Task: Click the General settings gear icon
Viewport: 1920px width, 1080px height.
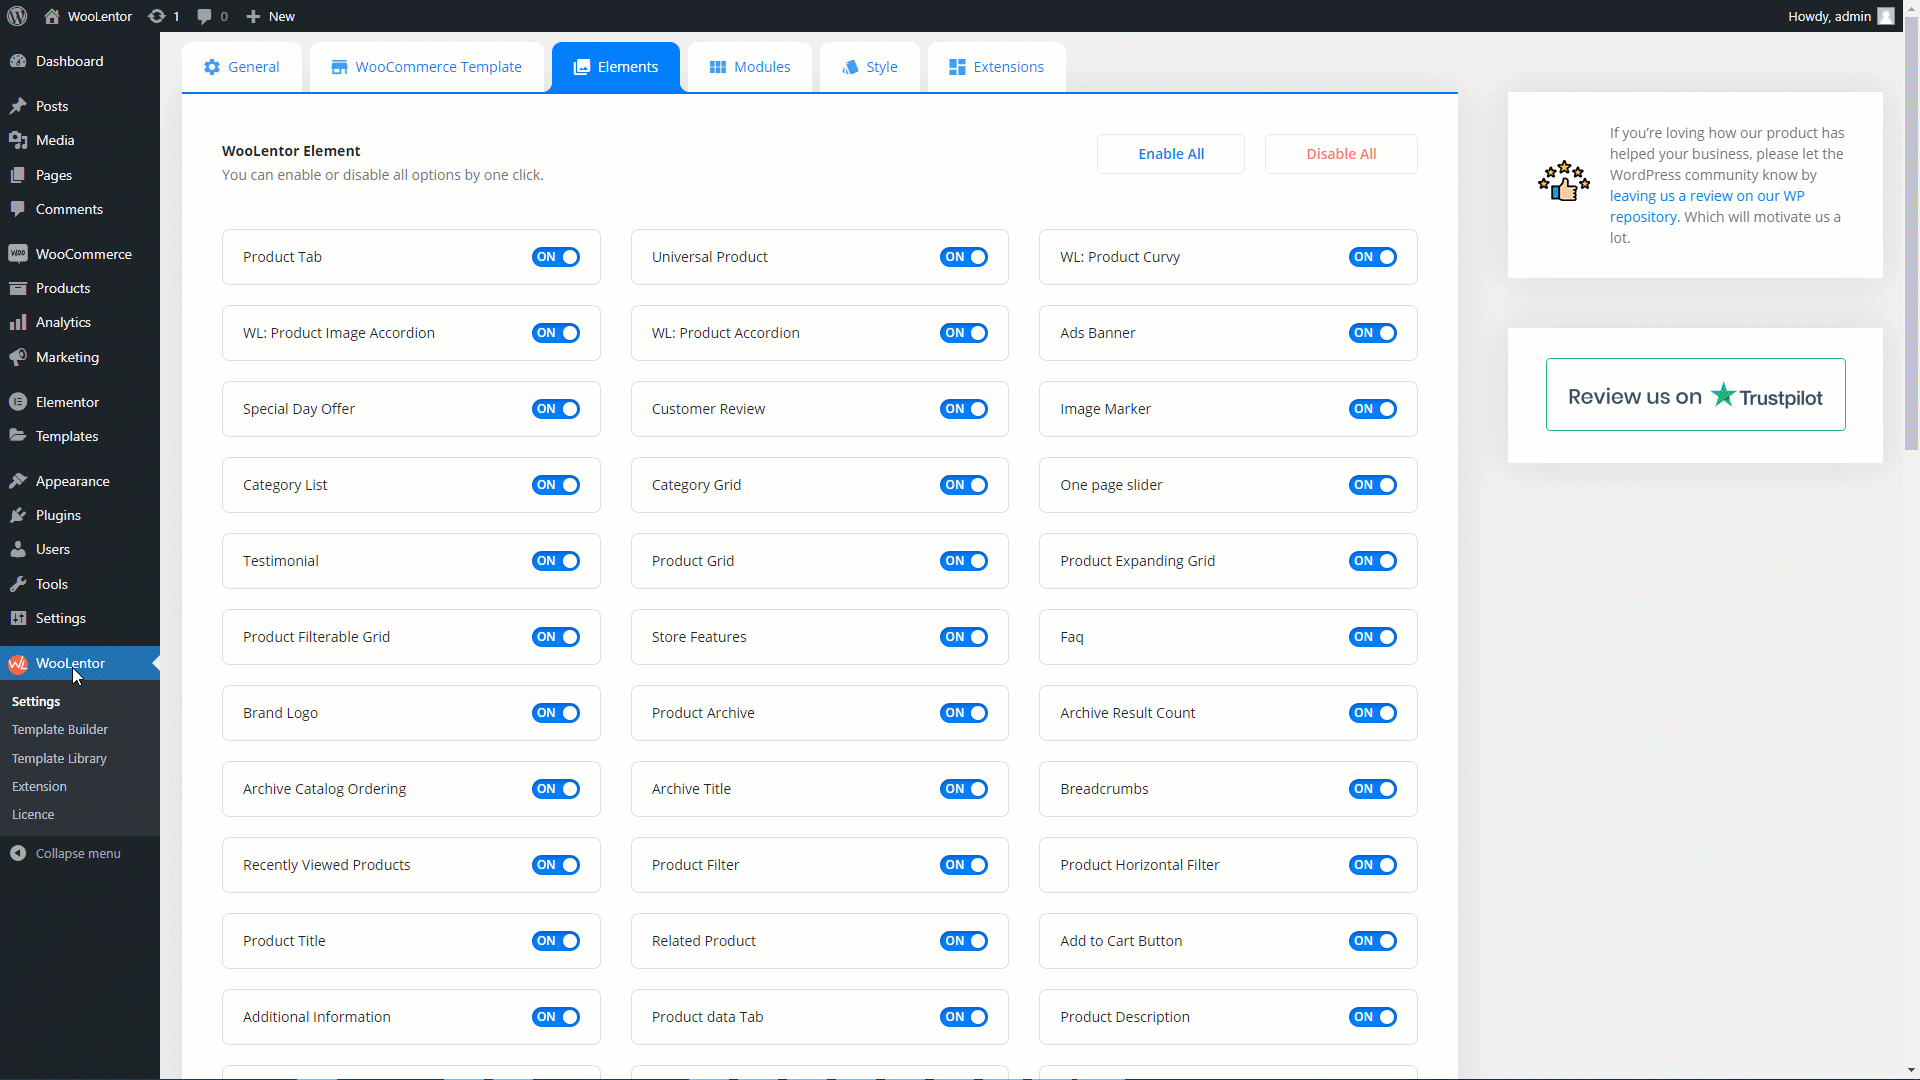Action: [212, 66]
